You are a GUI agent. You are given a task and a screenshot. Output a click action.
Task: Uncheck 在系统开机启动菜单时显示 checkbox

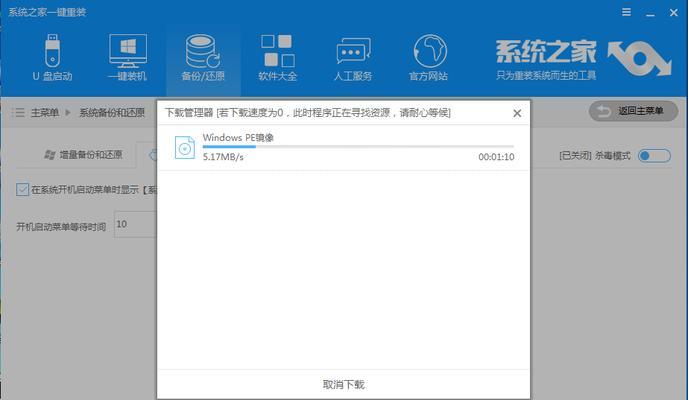pos(22,189)
